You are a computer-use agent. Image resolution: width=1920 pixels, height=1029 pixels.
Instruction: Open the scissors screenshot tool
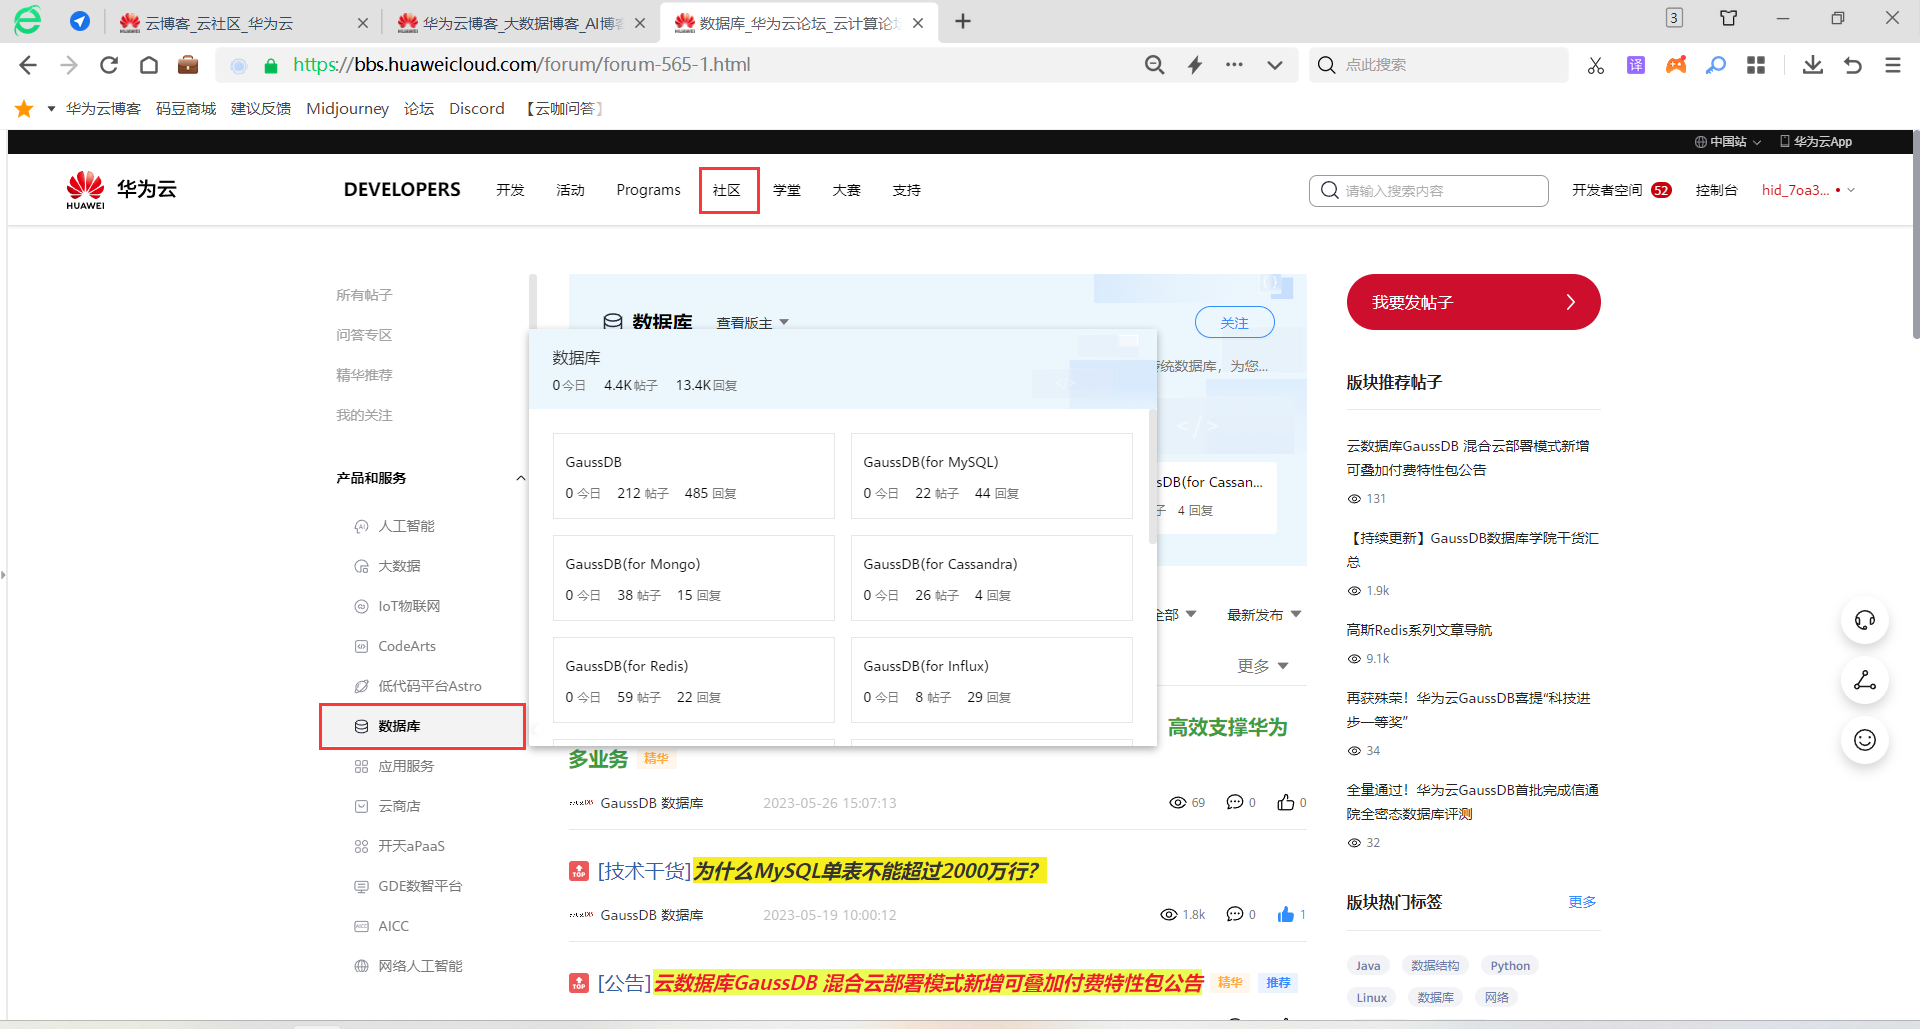pyautogui.click(x=1596, y=65)
